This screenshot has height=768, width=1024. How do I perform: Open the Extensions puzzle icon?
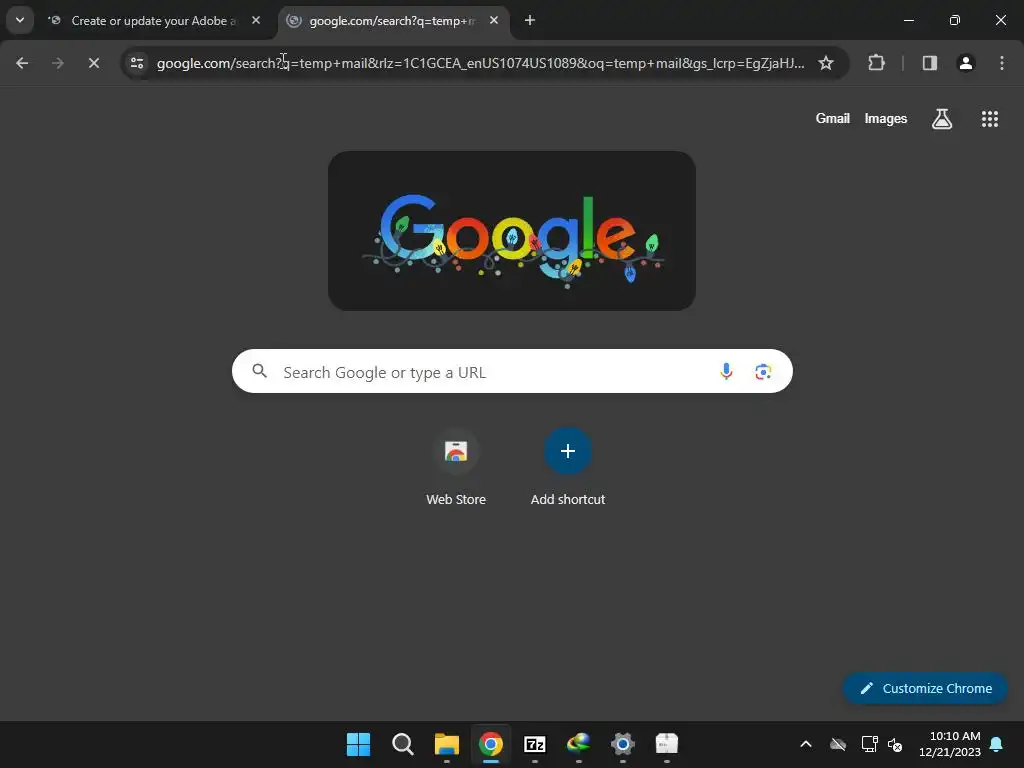tap(876, 63)
